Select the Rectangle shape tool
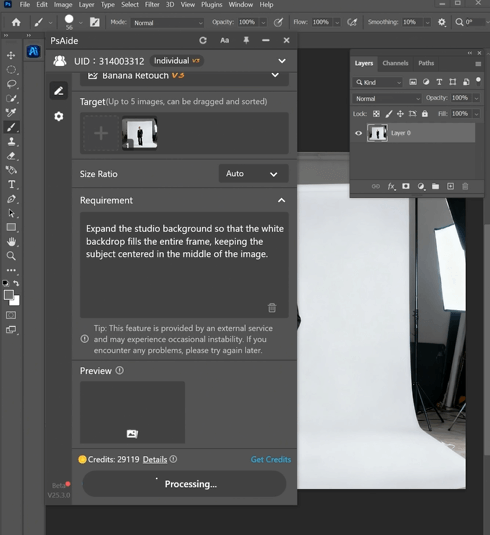Image resolution: width=490 pixels, height=535 pixels. (11, 227)
